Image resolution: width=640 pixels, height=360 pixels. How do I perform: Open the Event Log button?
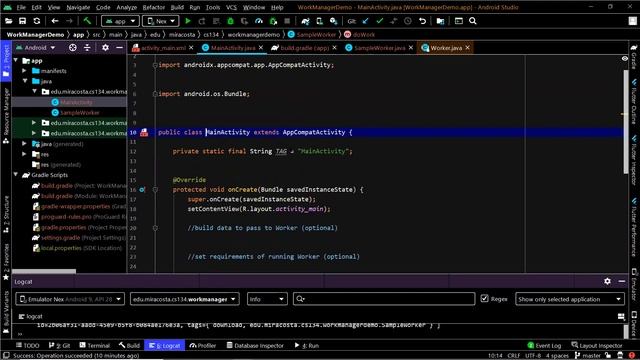point(544,345)
